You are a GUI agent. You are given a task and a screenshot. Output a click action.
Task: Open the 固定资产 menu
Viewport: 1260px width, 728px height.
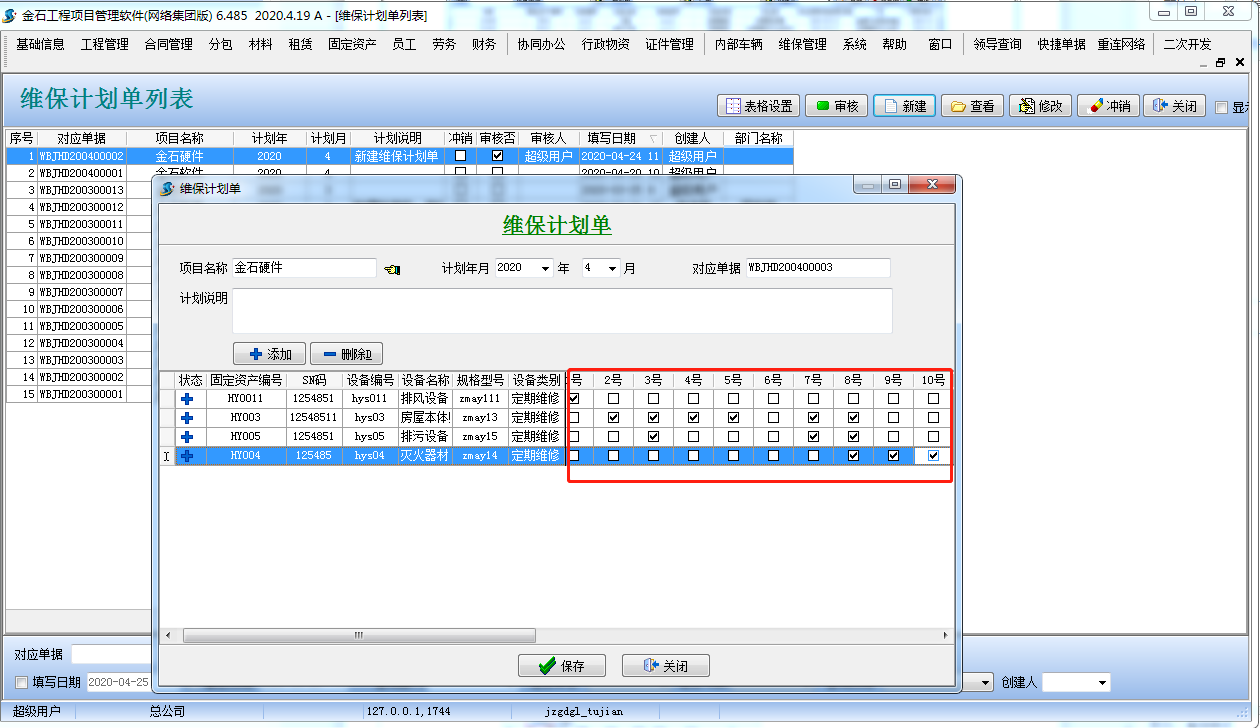[x=352, y=44]
